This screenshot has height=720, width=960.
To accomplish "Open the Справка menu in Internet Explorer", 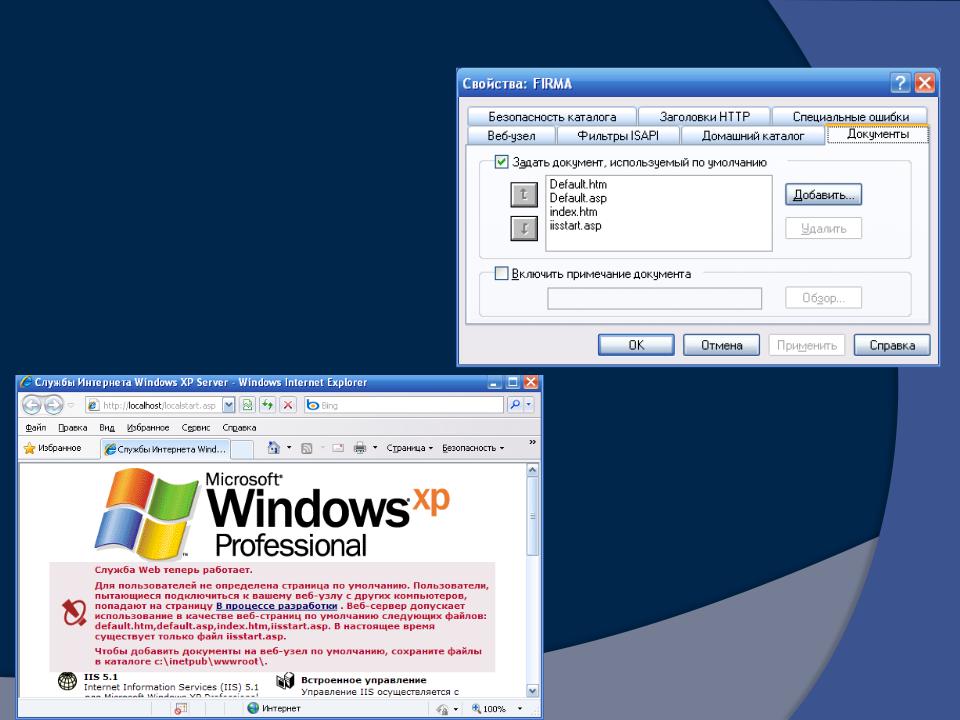I will click(x=239, y=427).
